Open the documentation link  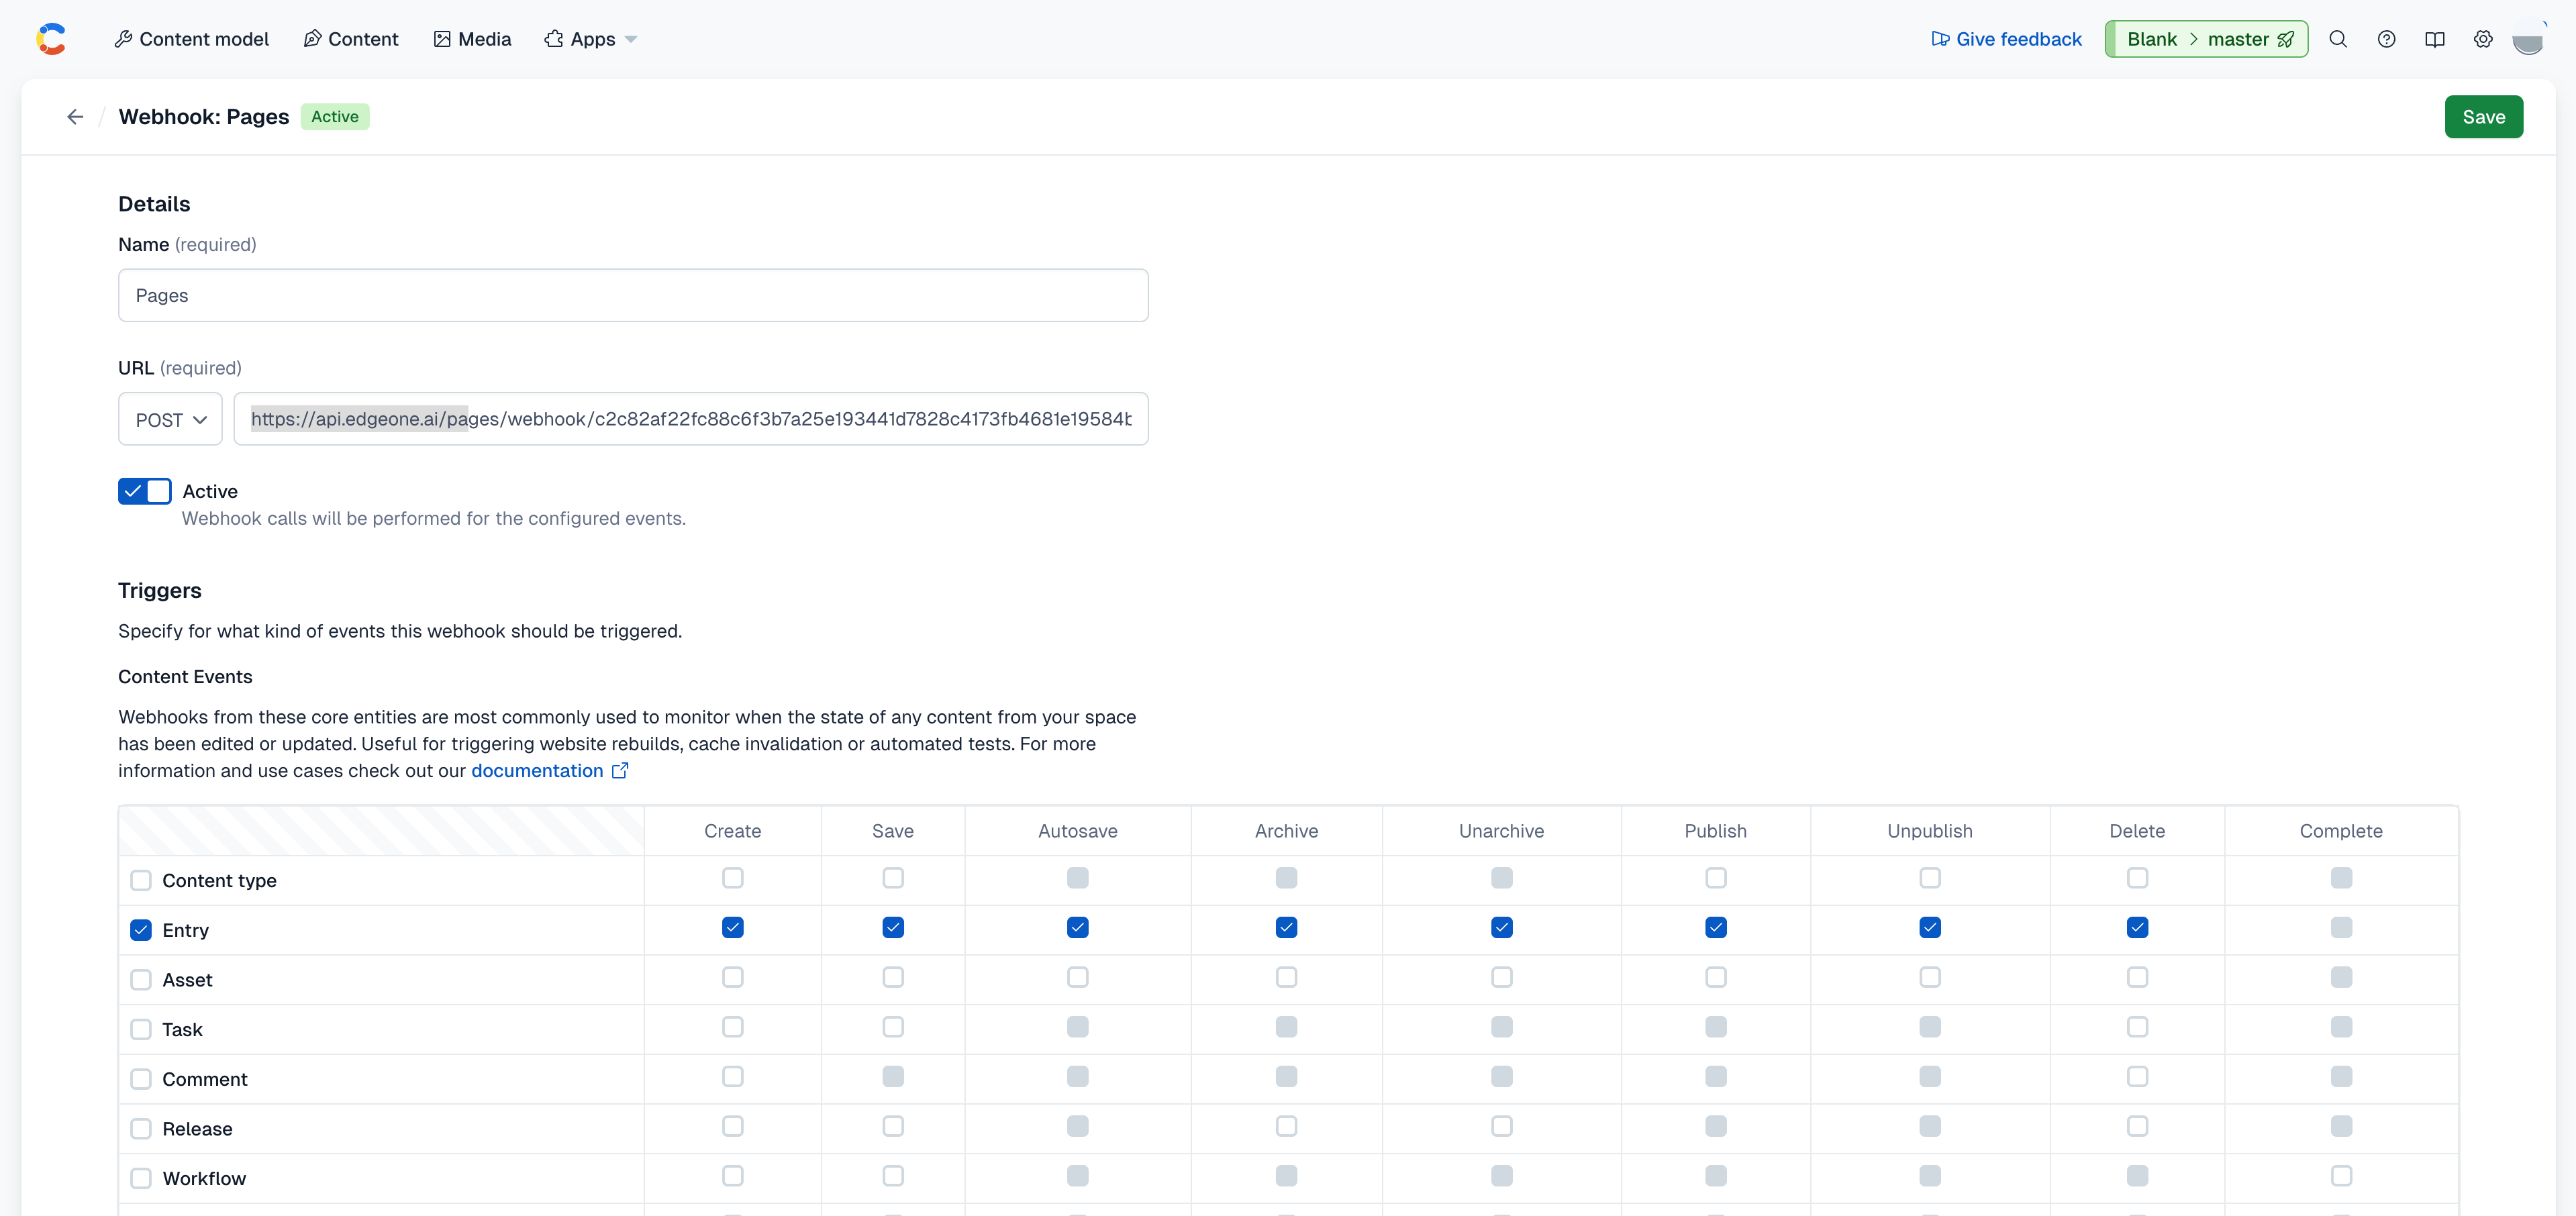click(x=537, y=770)
